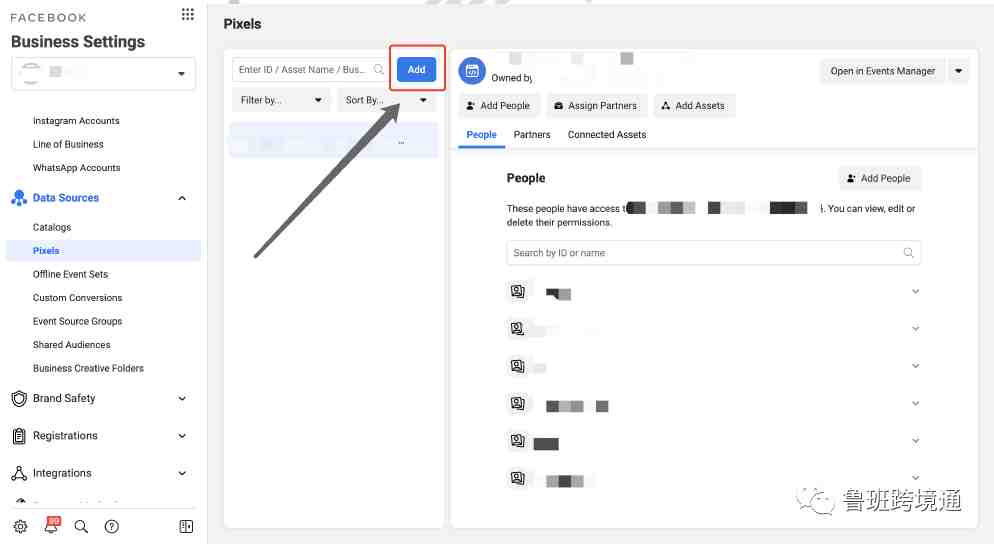Open Business Creative Folders in sidebar
994x544 pixels.
(88, 368)
